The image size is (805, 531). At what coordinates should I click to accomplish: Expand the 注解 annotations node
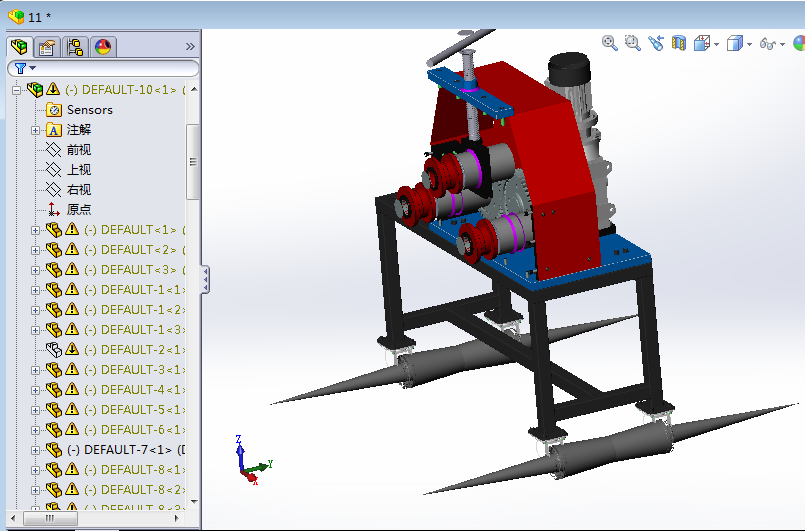point(35,130)
